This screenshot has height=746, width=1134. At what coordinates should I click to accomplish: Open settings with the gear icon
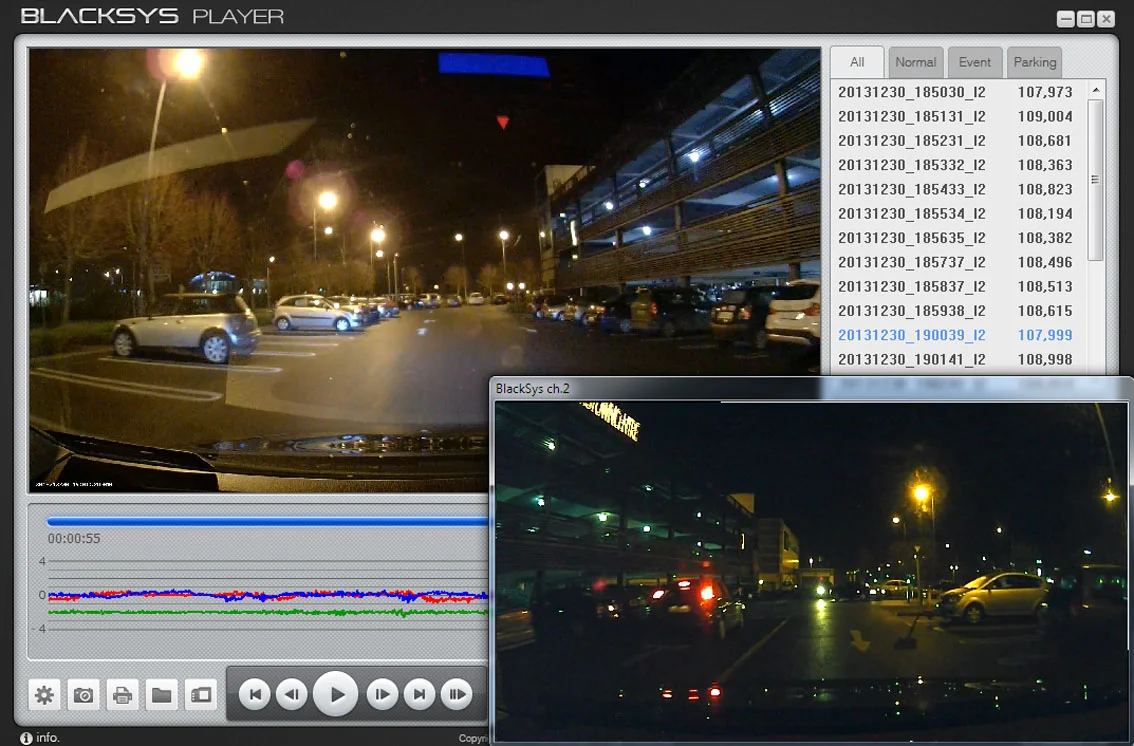tap(44, 695)
